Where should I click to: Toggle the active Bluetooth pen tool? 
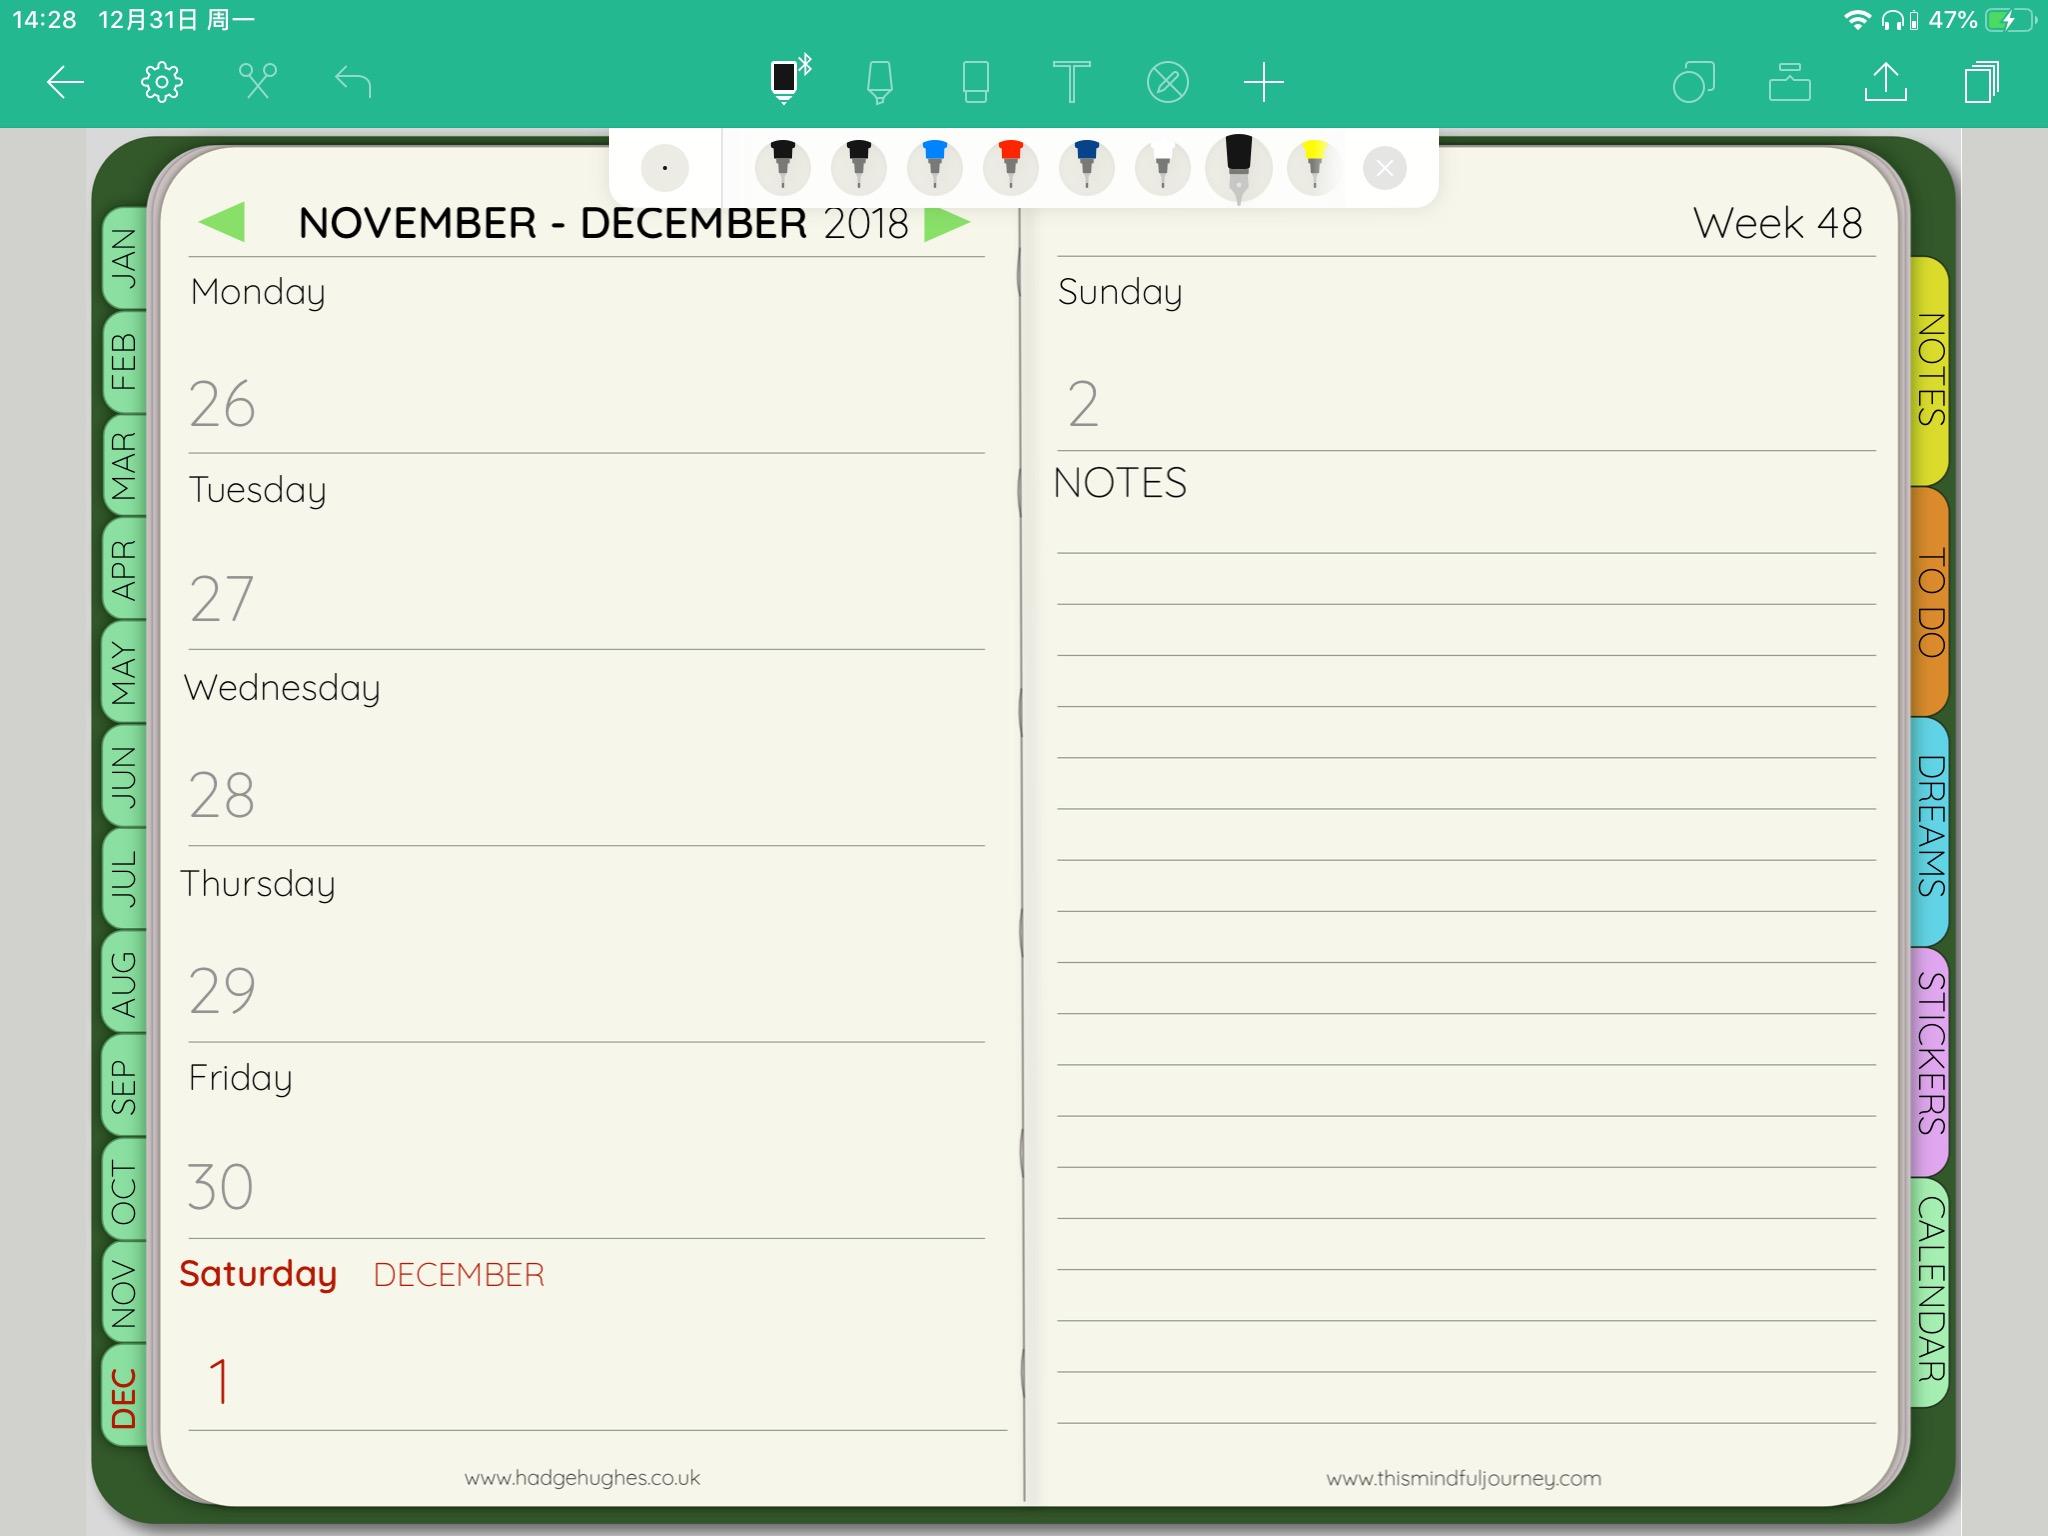pos(786,82)
